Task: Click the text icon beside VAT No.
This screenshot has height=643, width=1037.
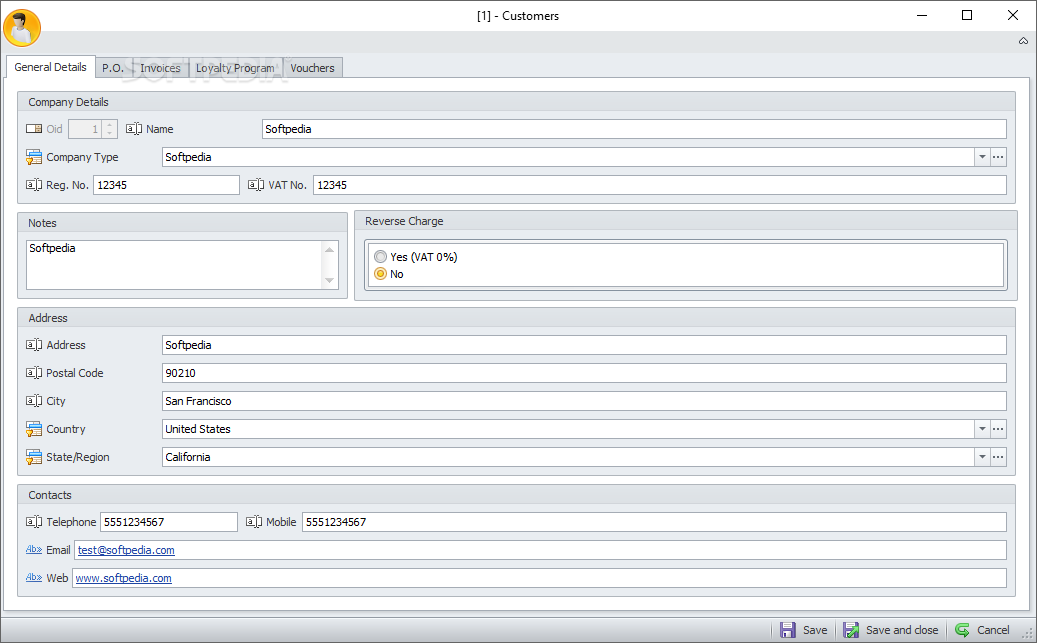Action: [256, 185]
